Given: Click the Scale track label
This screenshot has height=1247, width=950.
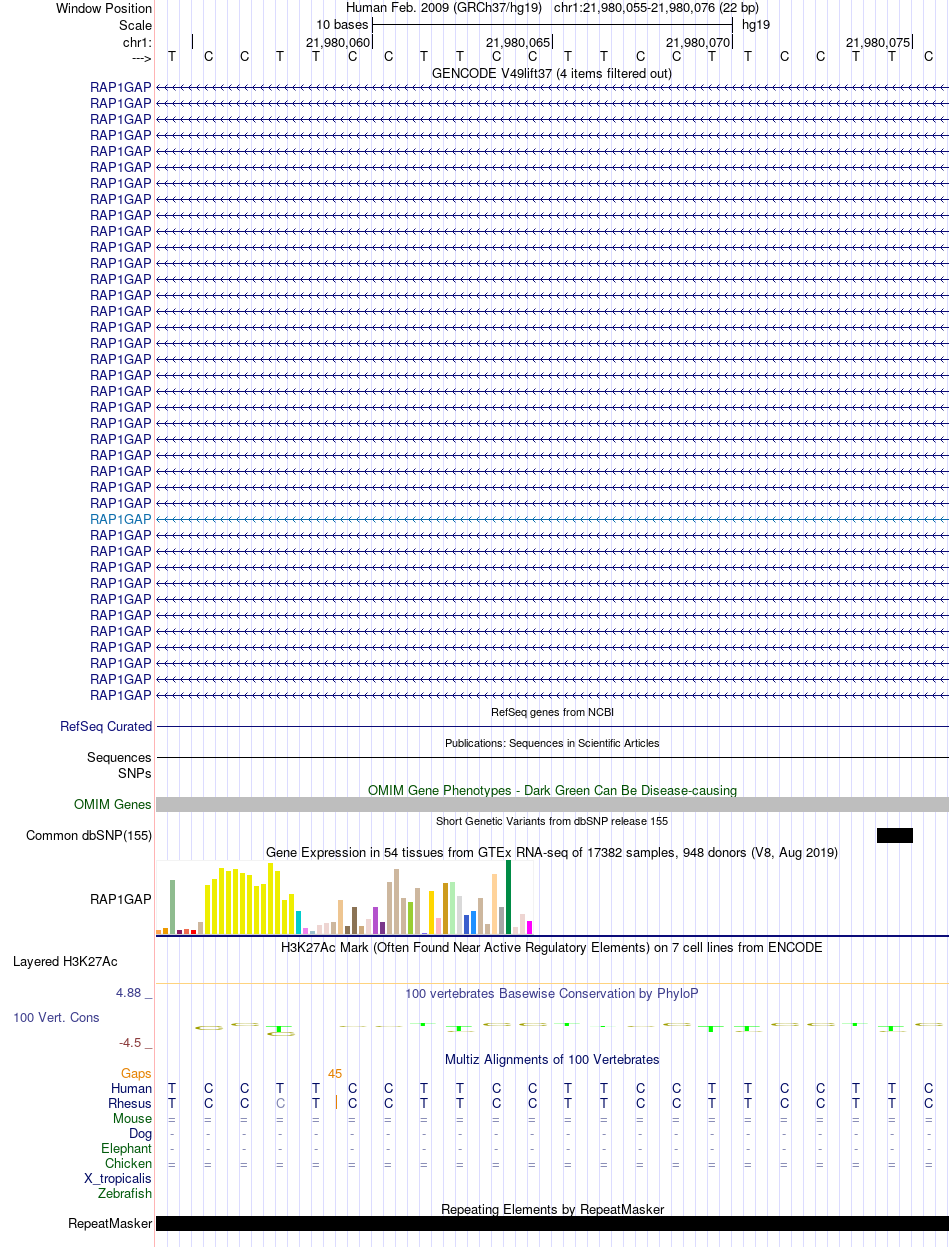Looking at the screenshot, I should tap(135, 25).
